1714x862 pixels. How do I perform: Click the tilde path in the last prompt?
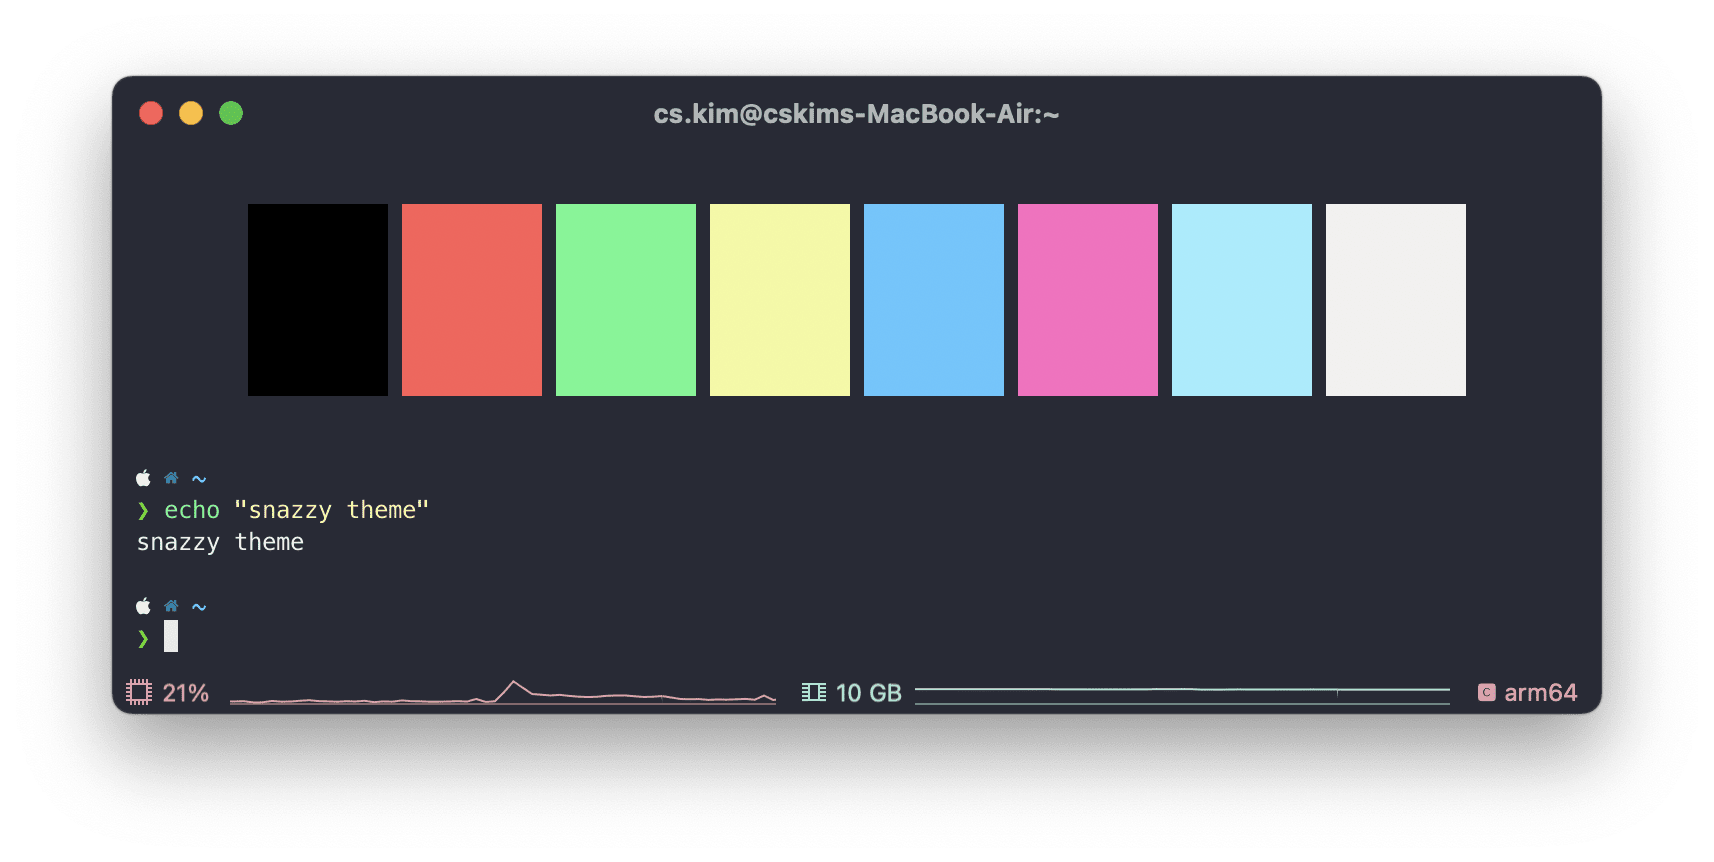[199, 607]
